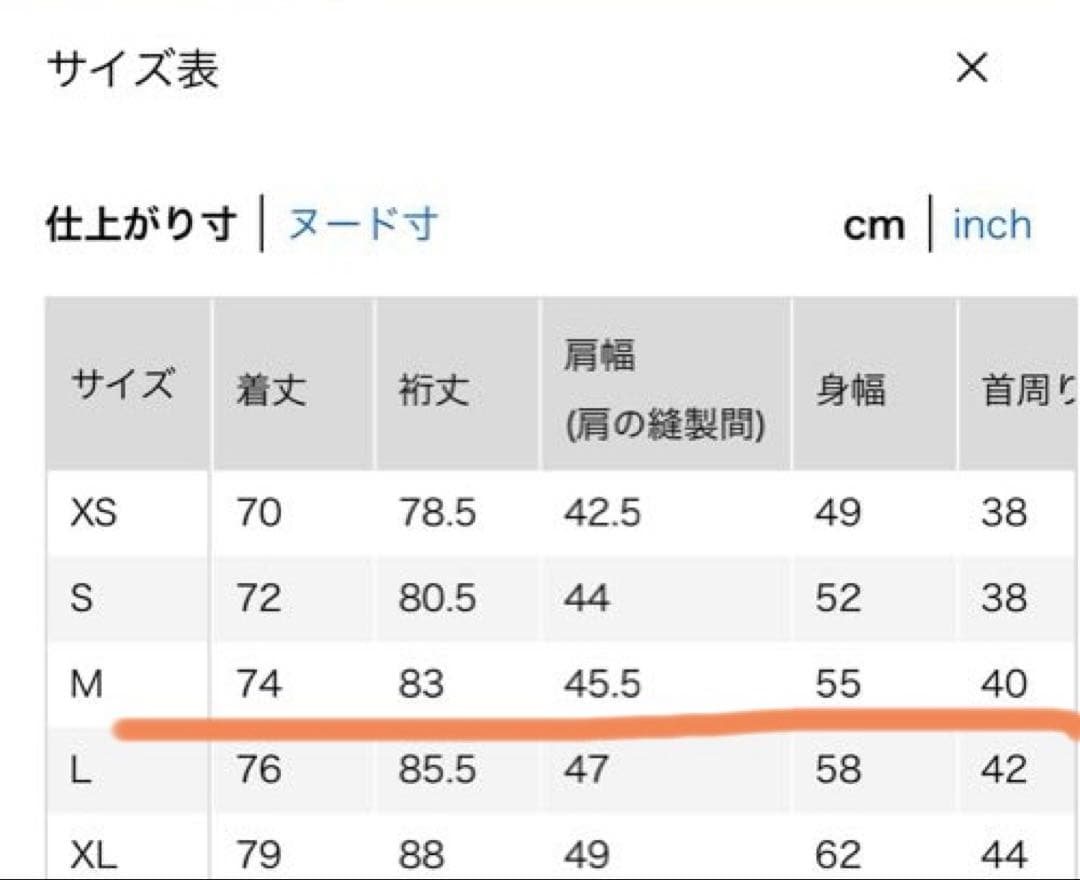Click the 裄丈 column header
Image resolution: width=1080 pixels, height=880 pixels.
434,388
